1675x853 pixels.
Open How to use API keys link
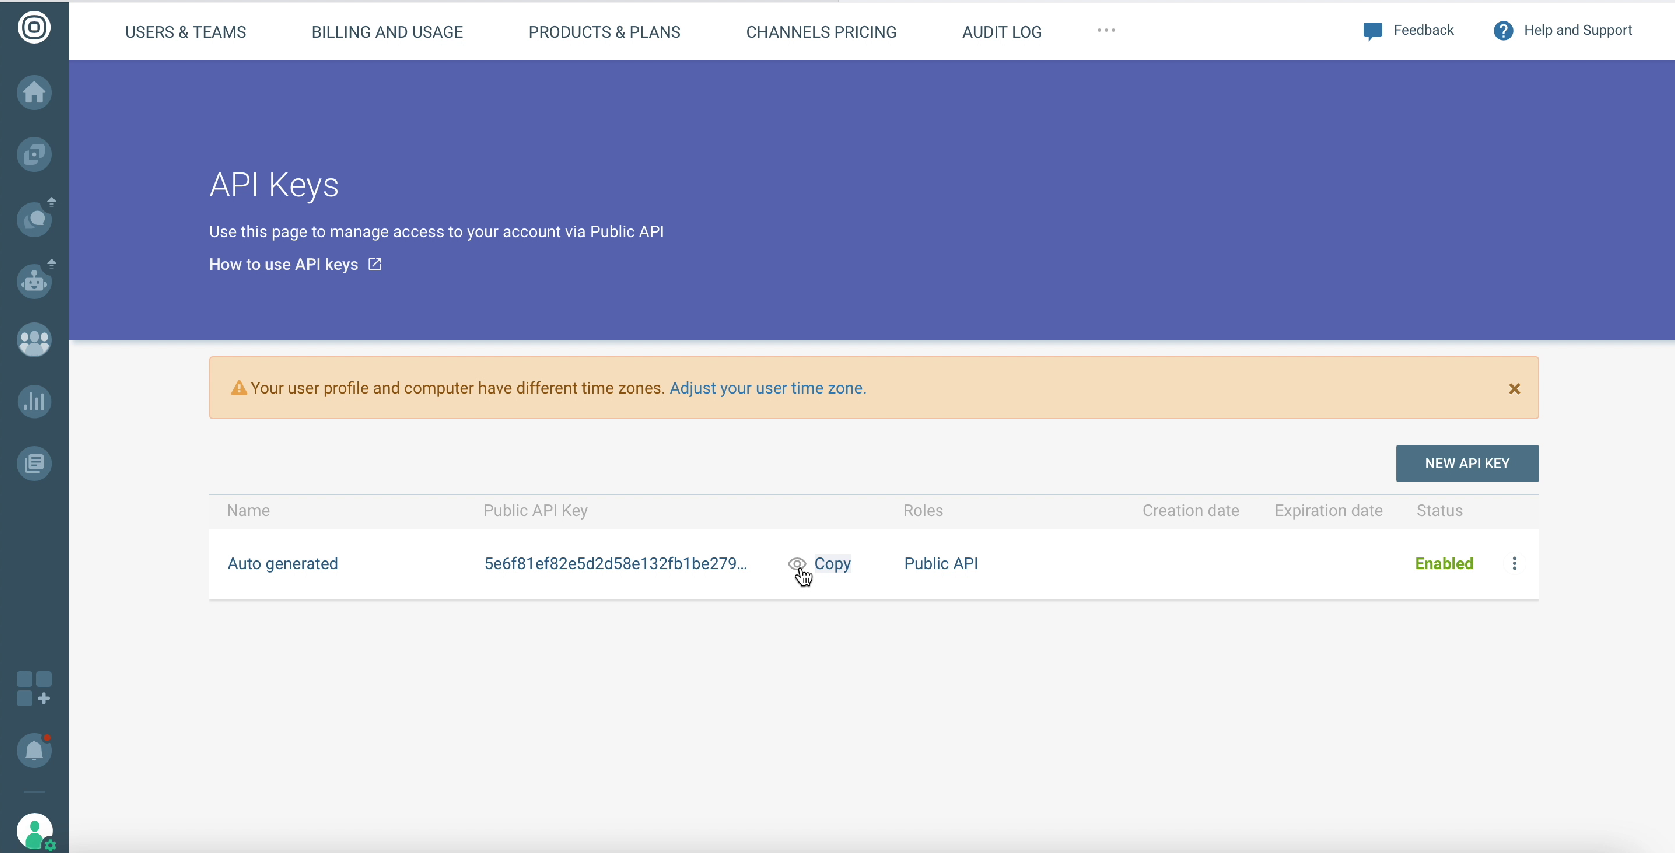[x=283, y=264]
